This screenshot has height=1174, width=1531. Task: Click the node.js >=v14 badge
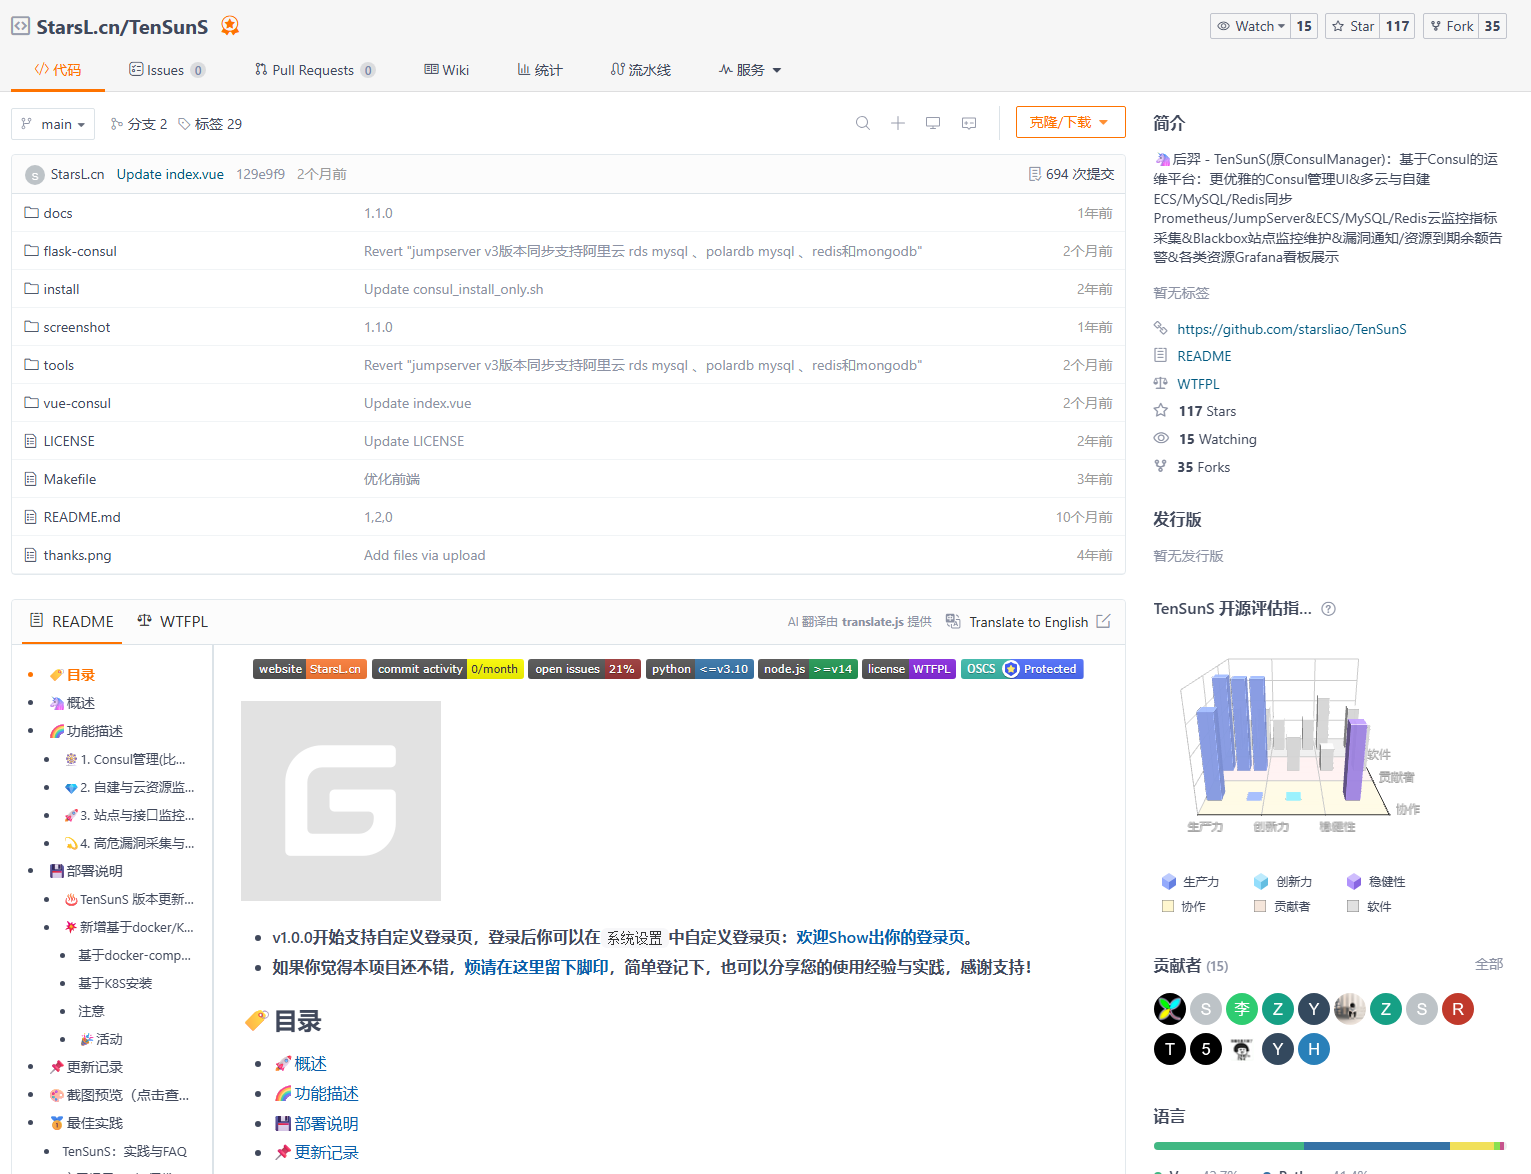(x=808, y=669)
